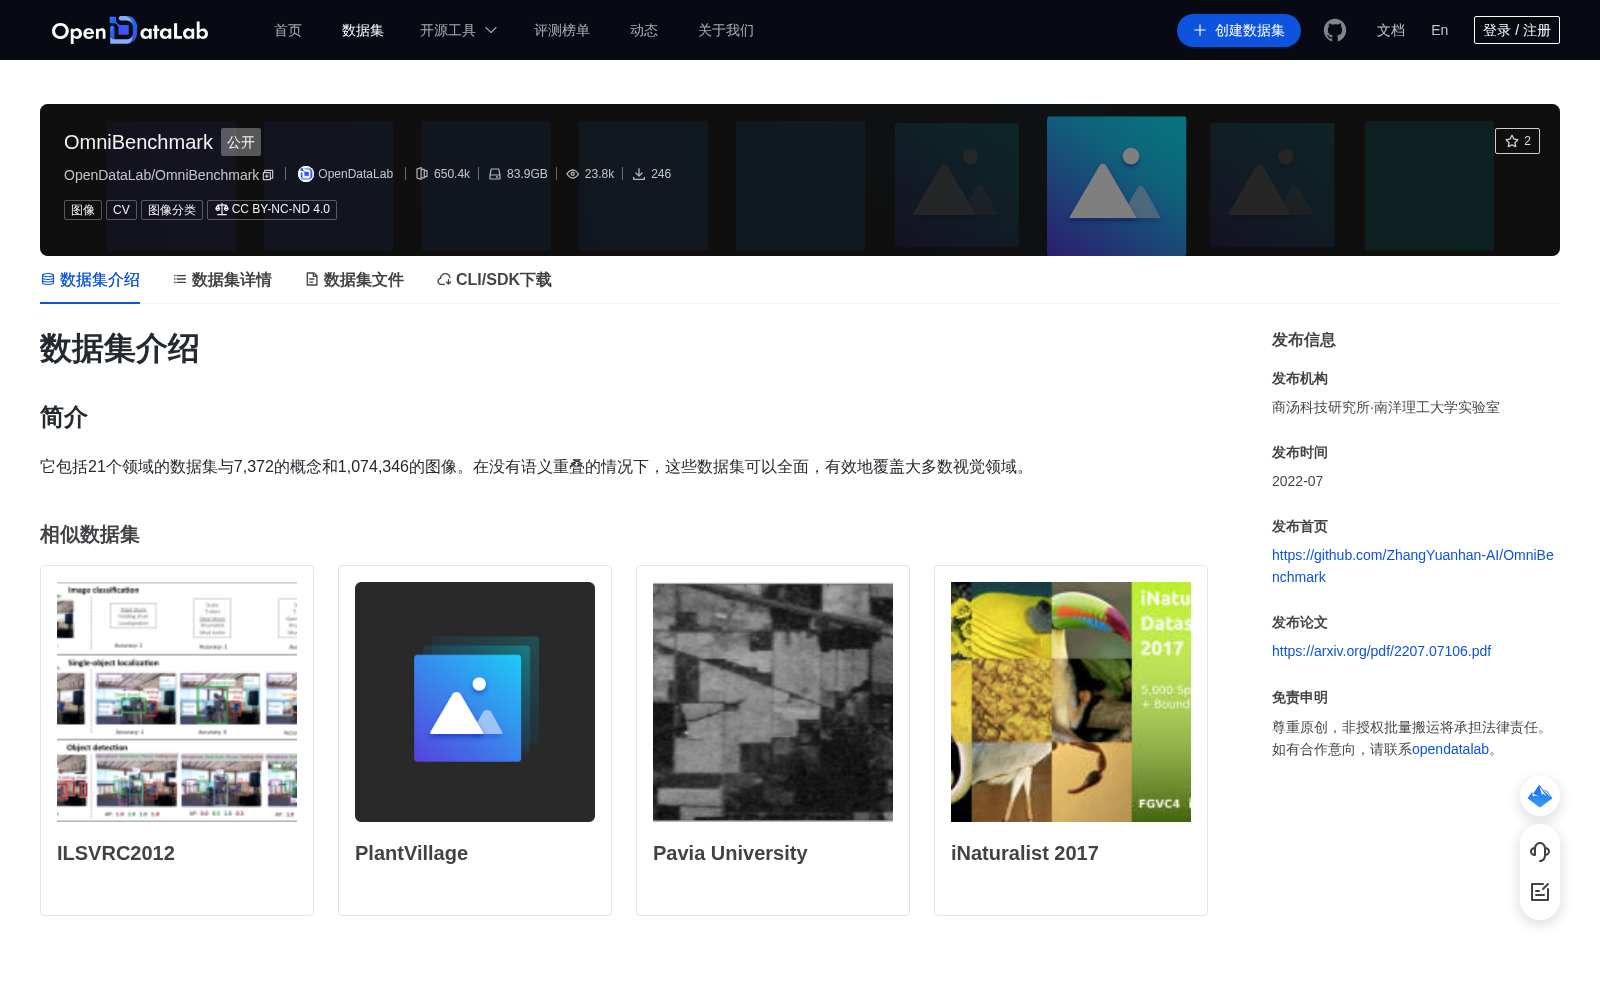Viewport: 1600px width, 1000px height.
Task: Click the file count icon 650.4k
Action: (422, 174)
